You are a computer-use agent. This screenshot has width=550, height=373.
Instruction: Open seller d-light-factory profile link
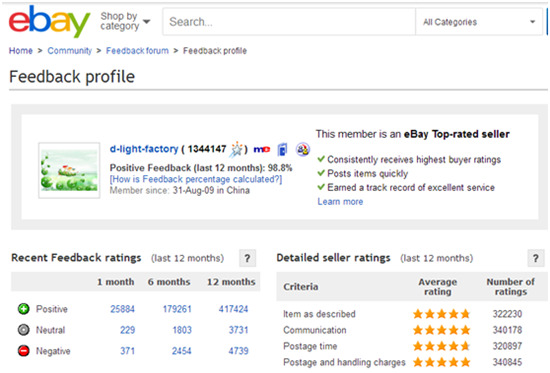(144, 149)
